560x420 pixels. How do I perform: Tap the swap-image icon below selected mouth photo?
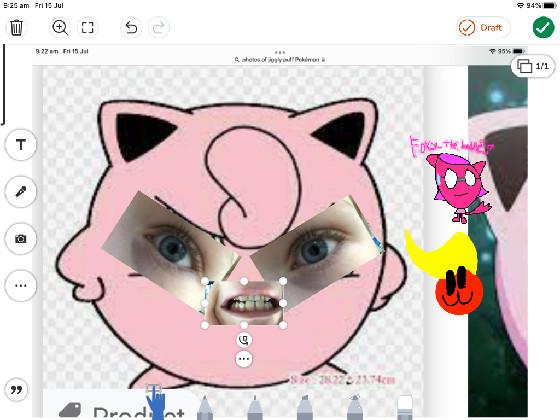click(244, 340)
